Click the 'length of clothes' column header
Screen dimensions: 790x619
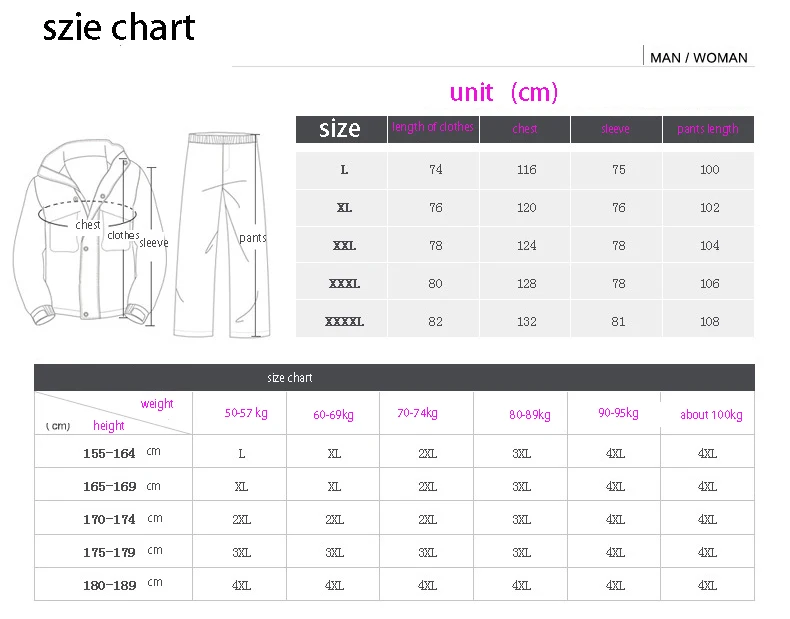433,127
